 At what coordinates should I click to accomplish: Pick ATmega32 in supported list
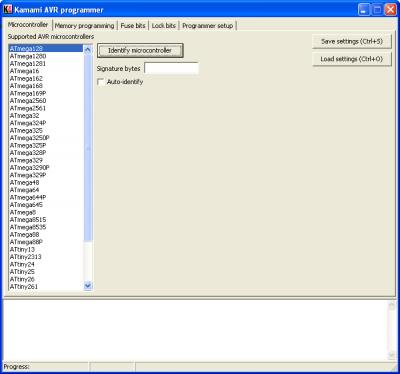pos(46,116)
